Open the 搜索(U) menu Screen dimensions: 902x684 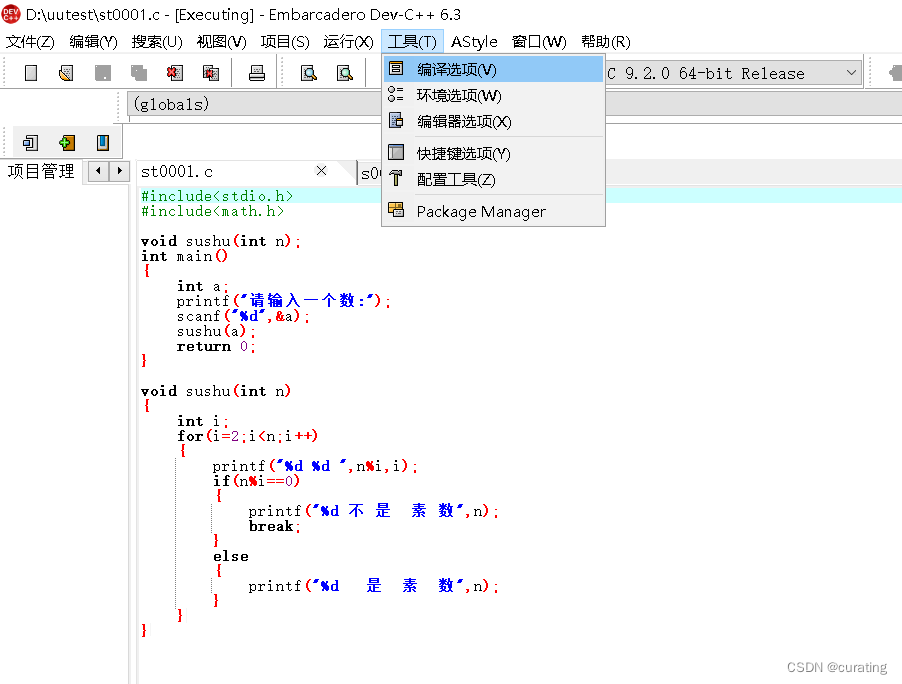click(157, 42)
